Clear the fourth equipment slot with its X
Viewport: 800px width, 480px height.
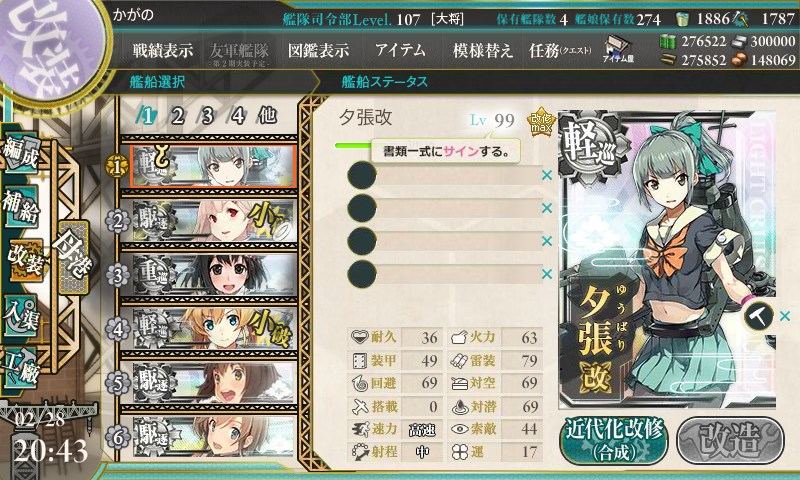[547, 274]
